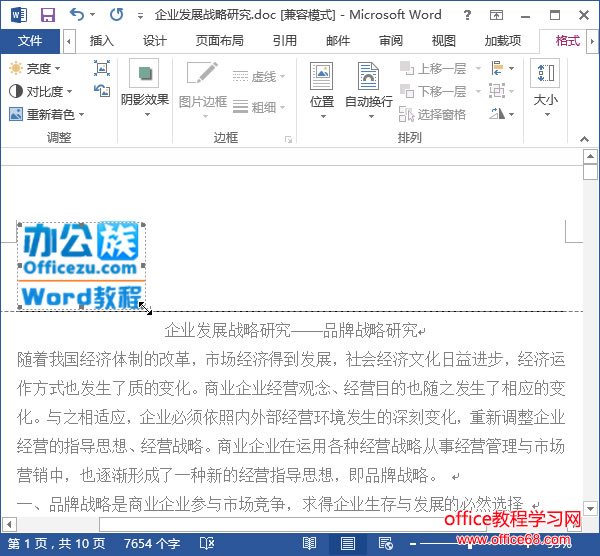Viewport: 600px width, 556px height.
Task: Open the 虚线 dashes dropdown
Action: [259, 77]
